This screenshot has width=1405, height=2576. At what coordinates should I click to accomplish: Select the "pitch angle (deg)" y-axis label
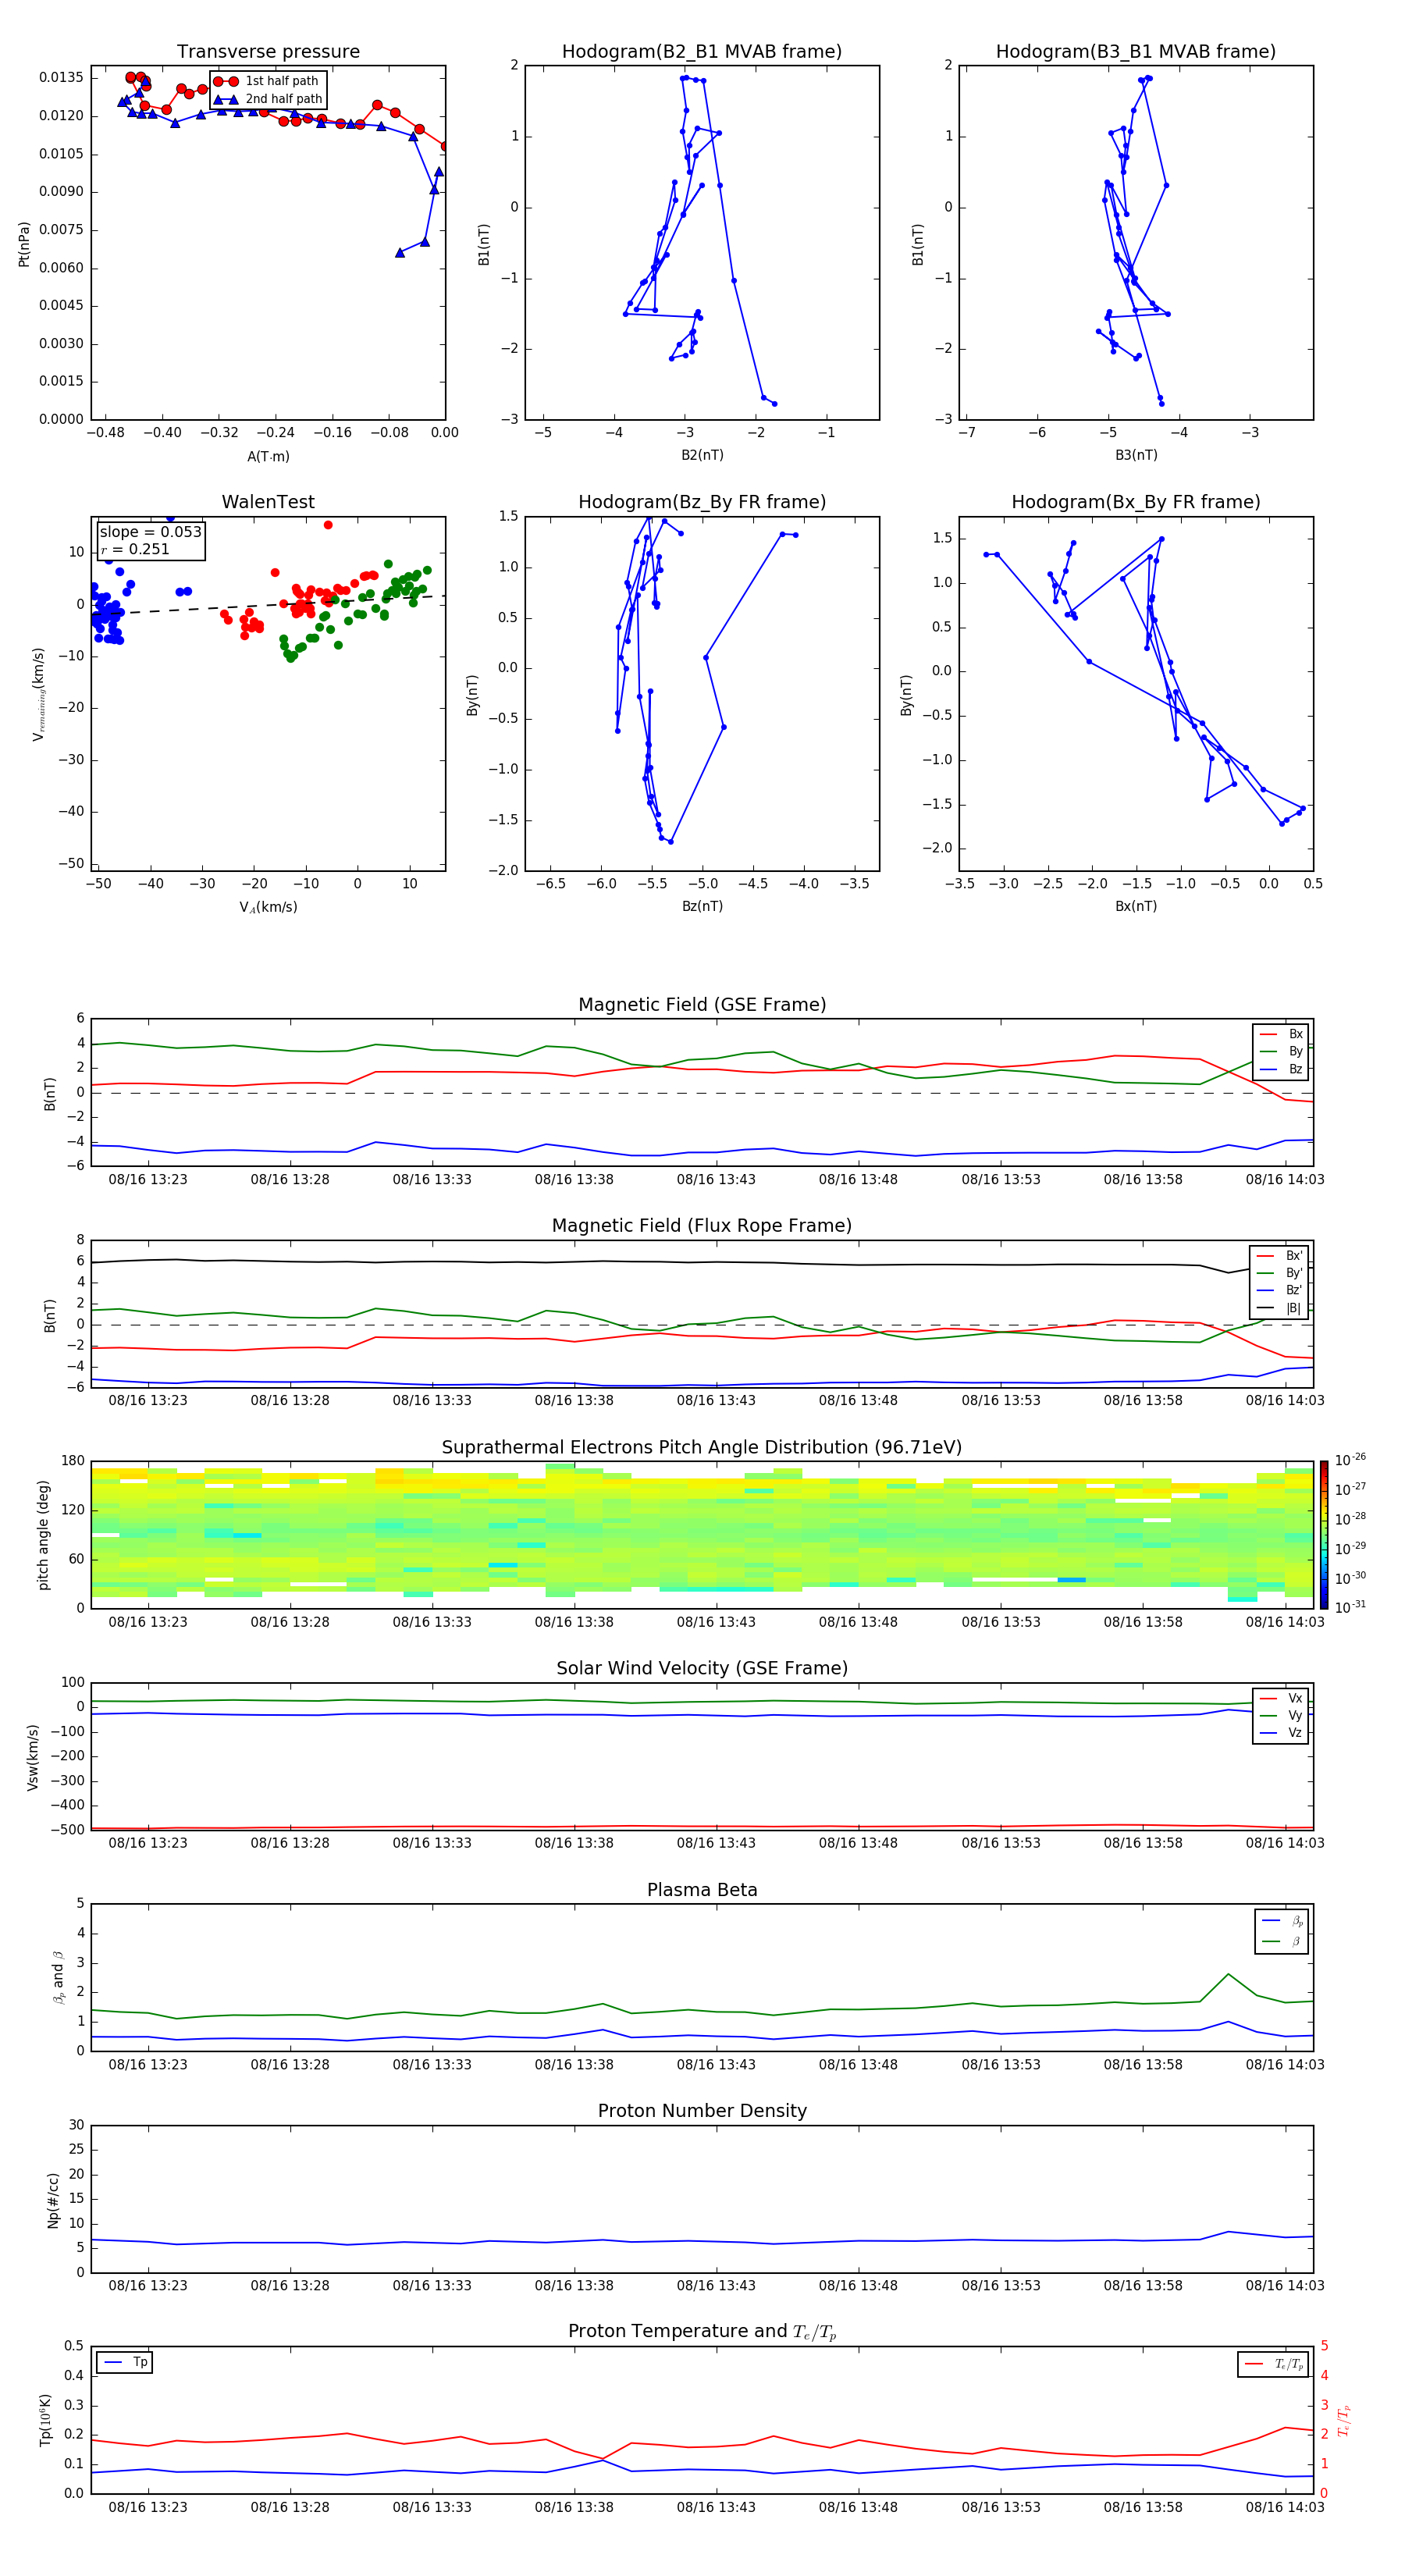[x=43, y=1535]
